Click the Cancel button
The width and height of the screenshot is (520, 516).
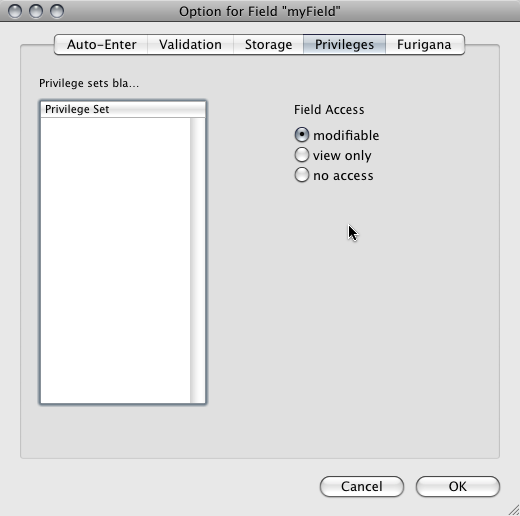[x=362, y=486]
